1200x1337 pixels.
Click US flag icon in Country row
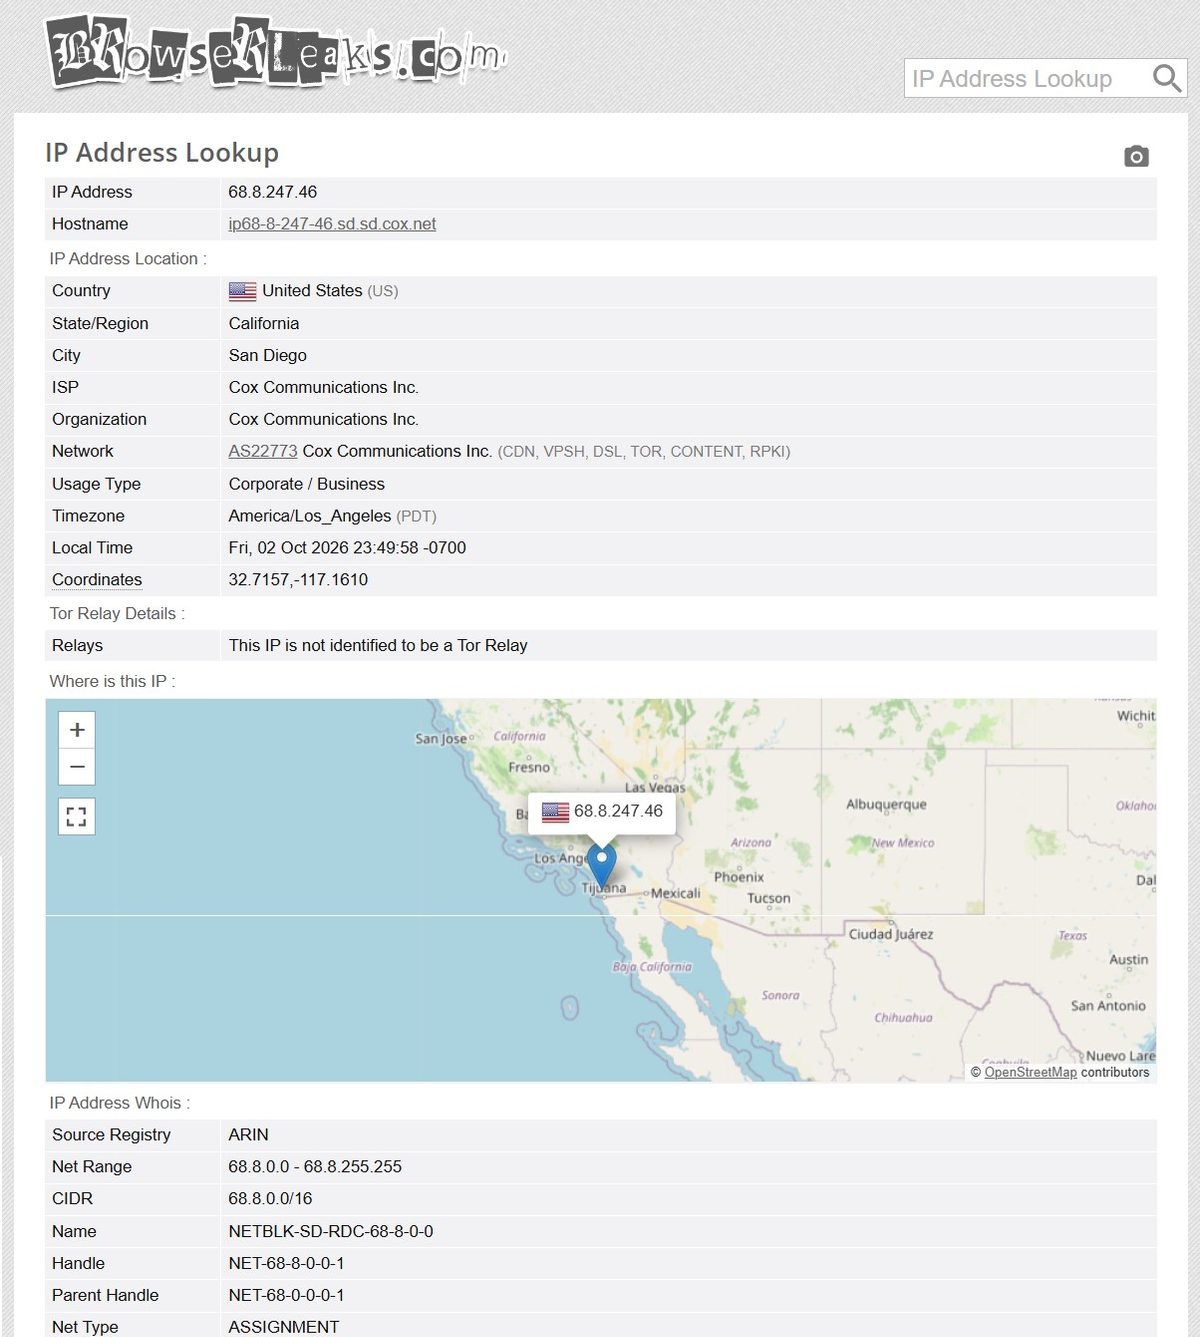(x=242, y=291)
